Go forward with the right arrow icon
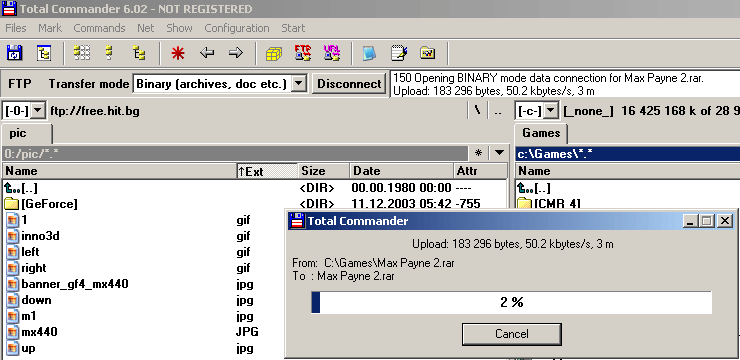 (235, 53)
